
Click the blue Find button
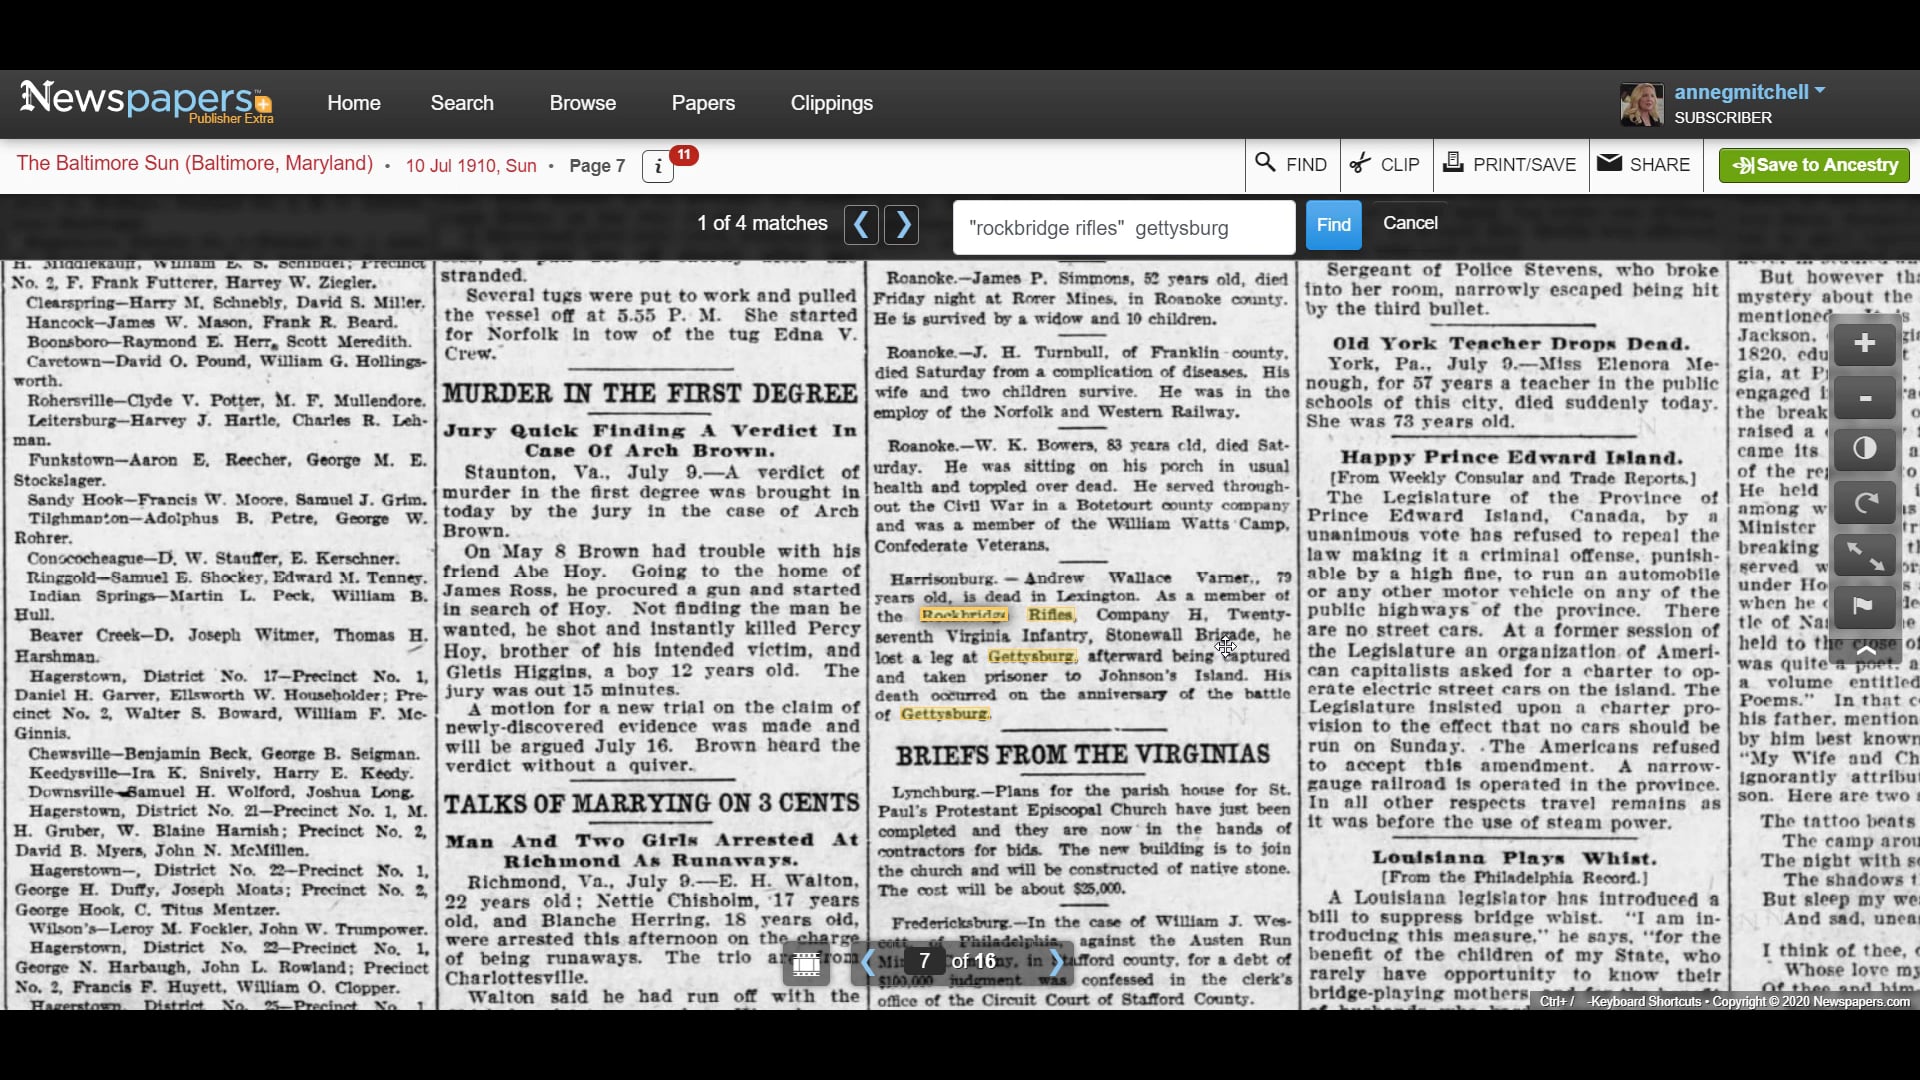[1333, 226]
